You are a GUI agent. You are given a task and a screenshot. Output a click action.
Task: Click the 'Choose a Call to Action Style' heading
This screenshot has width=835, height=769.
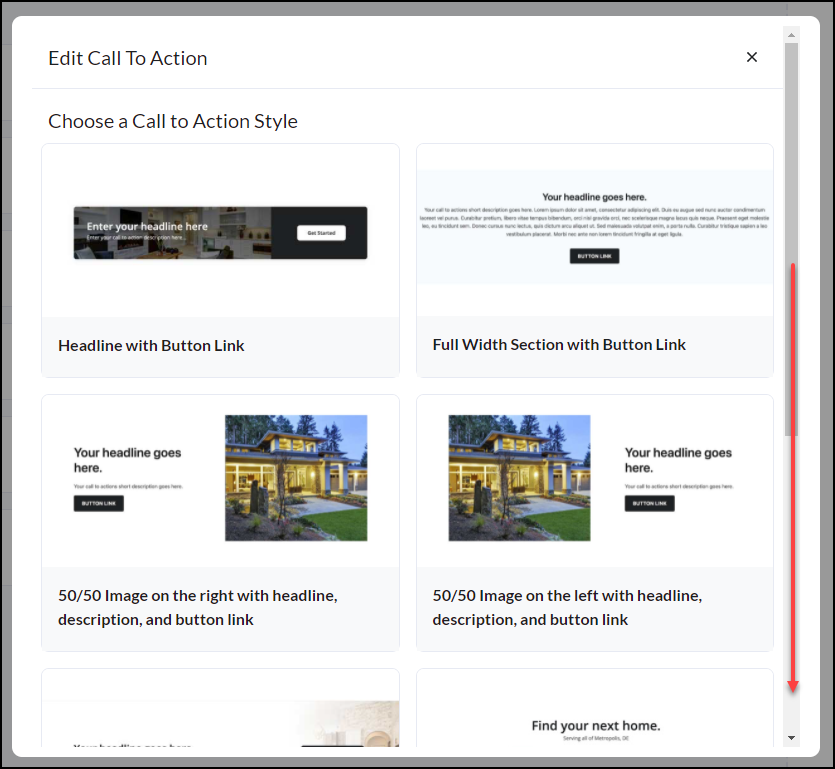click(173, 121)
